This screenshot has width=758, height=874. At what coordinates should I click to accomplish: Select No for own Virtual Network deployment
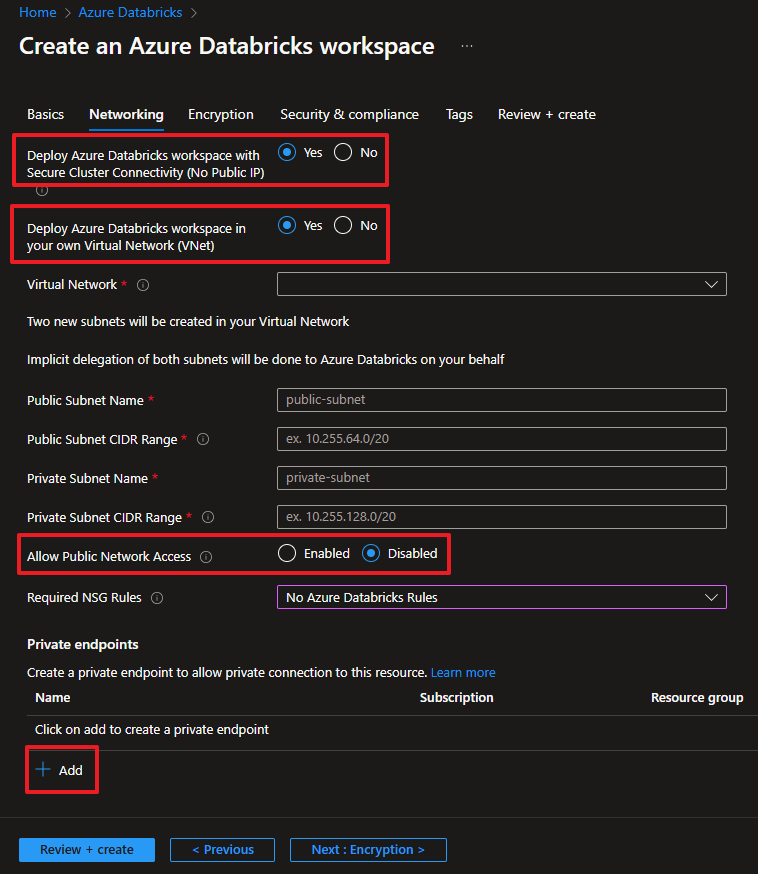[343, 225]
